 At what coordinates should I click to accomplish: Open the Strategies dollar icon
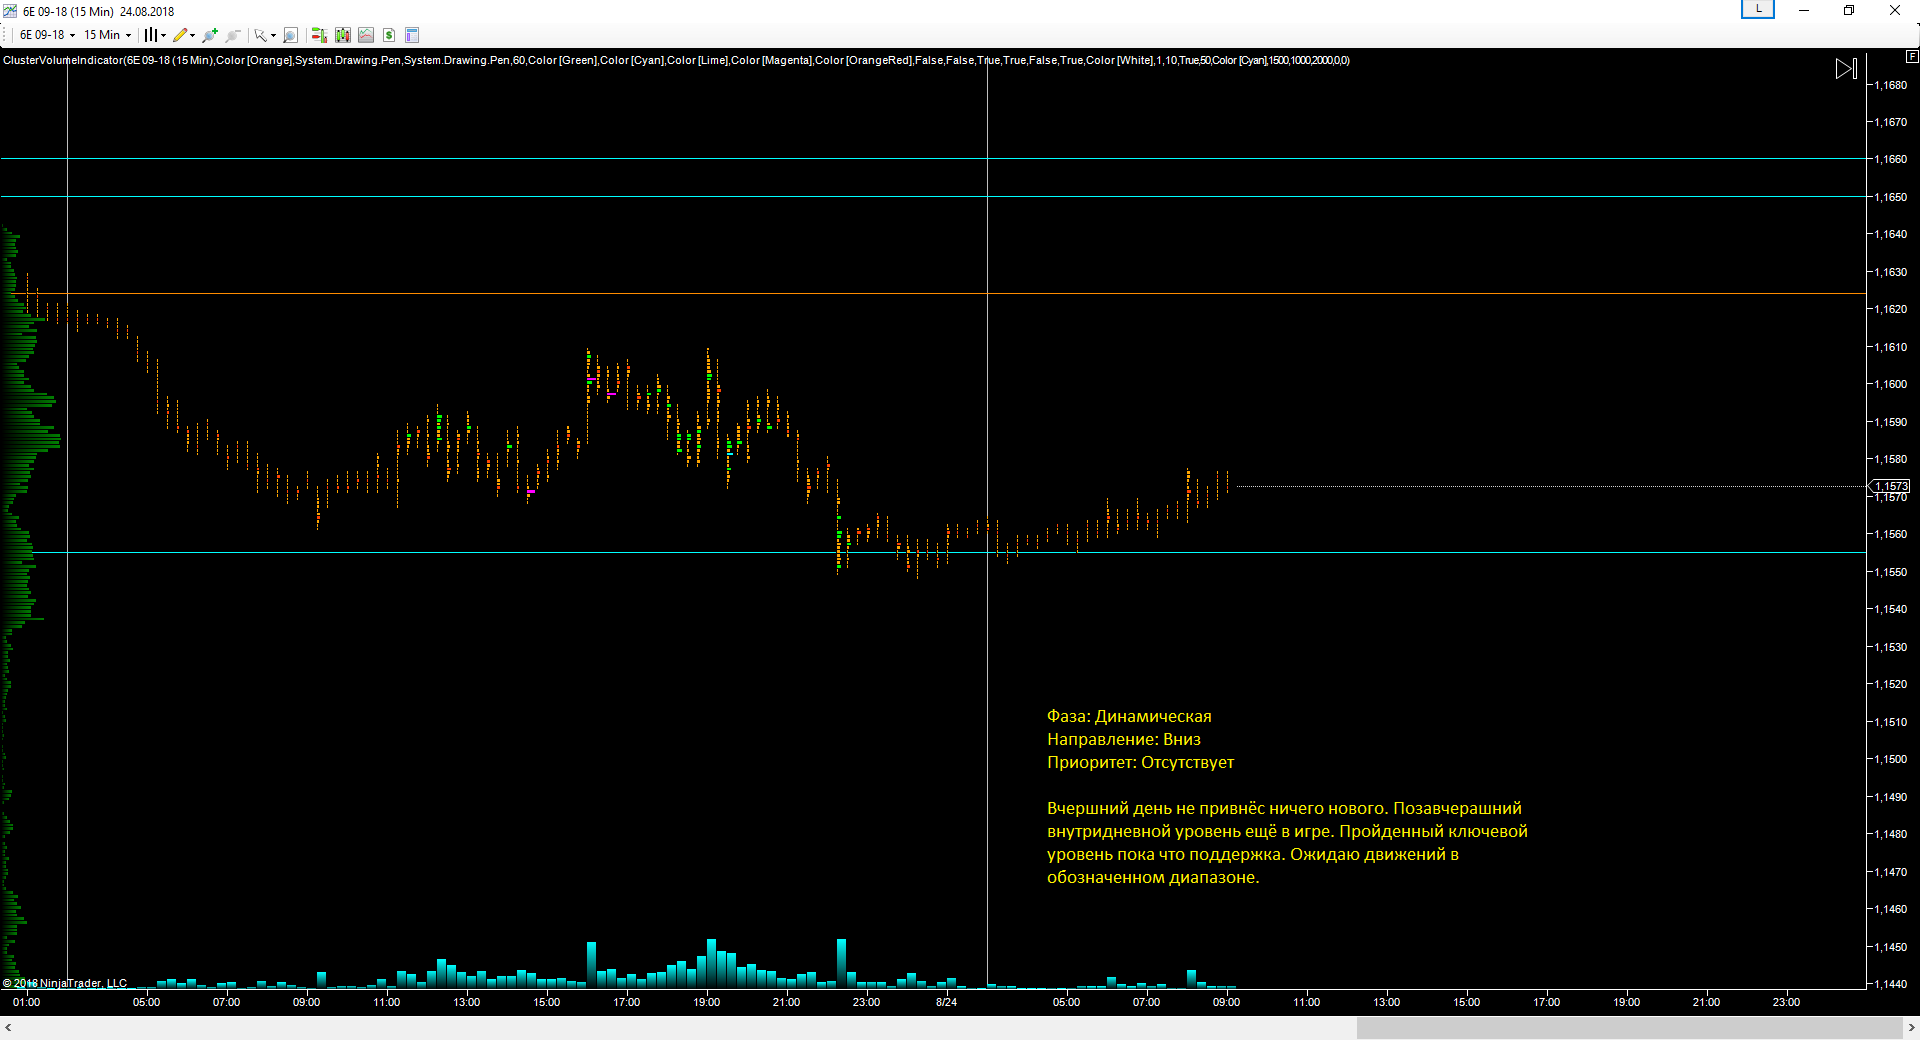tap(389, 35)
